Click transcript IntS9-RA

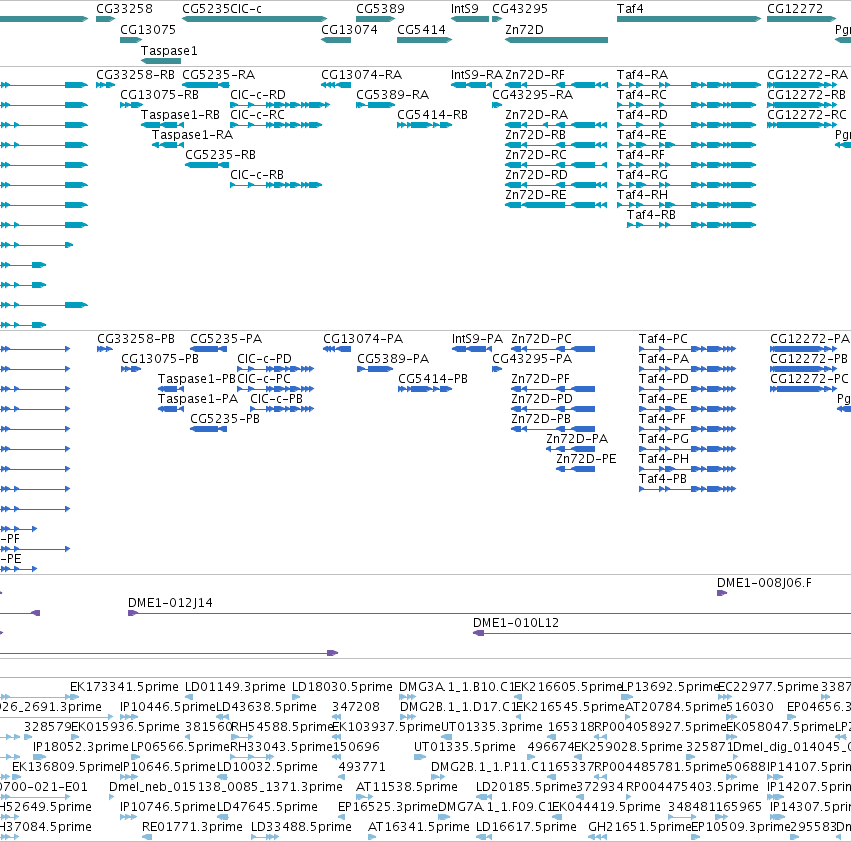[477, 74]
